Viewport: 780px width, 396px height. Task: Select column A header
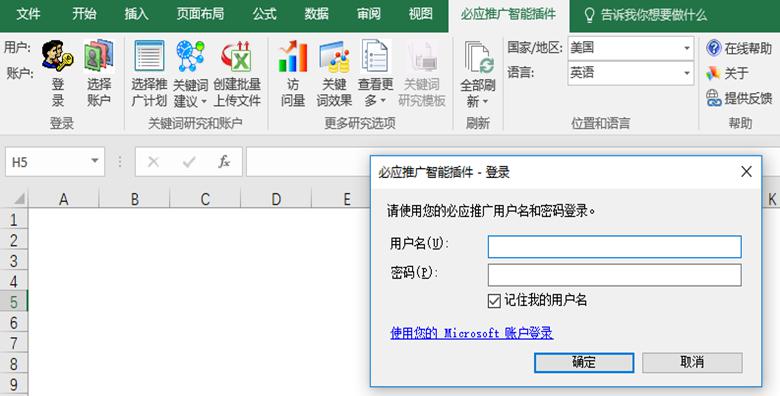pyautogui.click(x=64, y=199)
